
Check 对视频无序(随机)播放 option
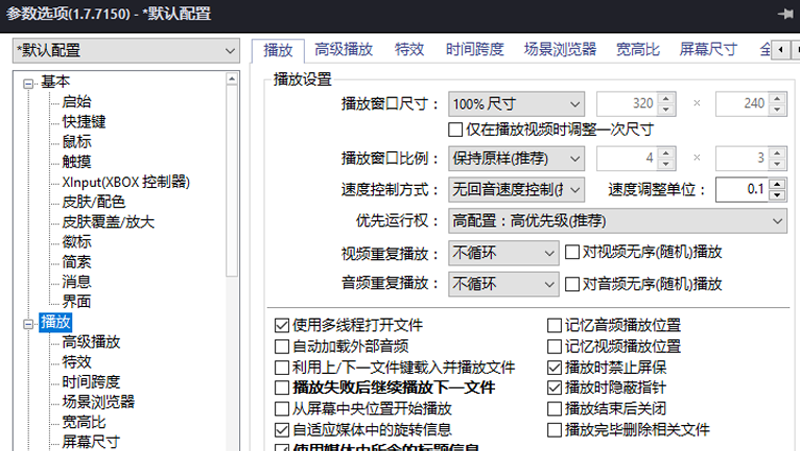tap(573, 253)
